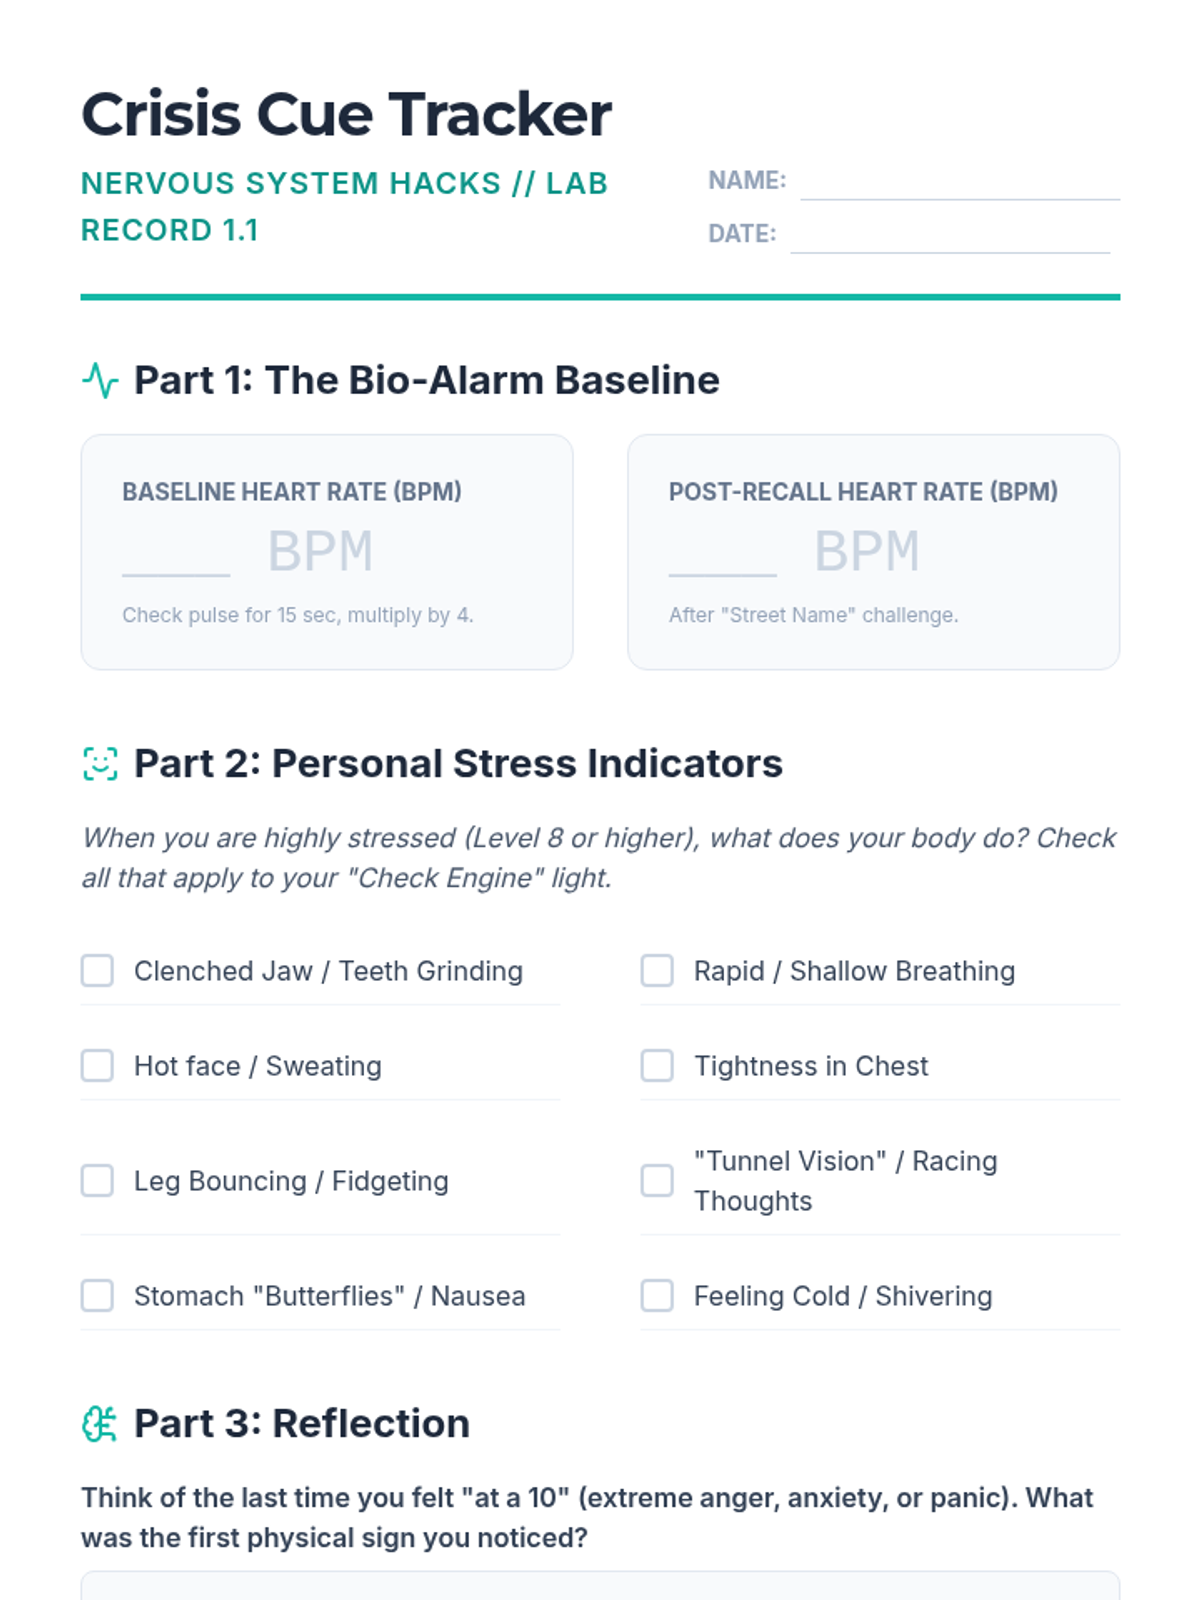Mark the Leg Bouncing / Fidgeting checkbox
1200x1600 pixels.
coord(97,1181)
